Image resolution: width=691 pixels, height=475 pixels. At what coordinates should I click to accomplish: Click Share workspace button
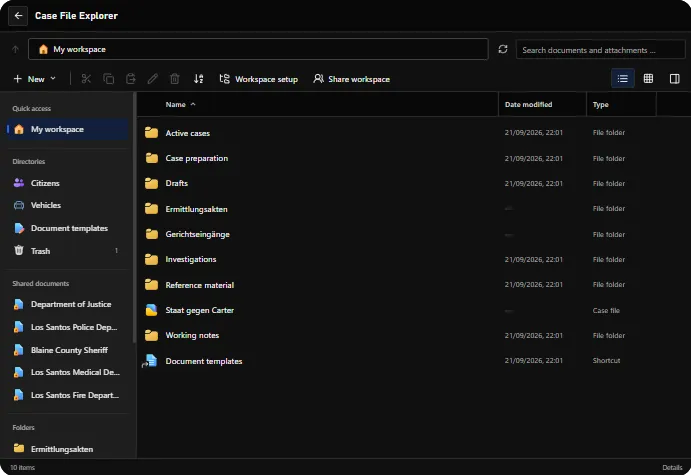tap(352, 79)
